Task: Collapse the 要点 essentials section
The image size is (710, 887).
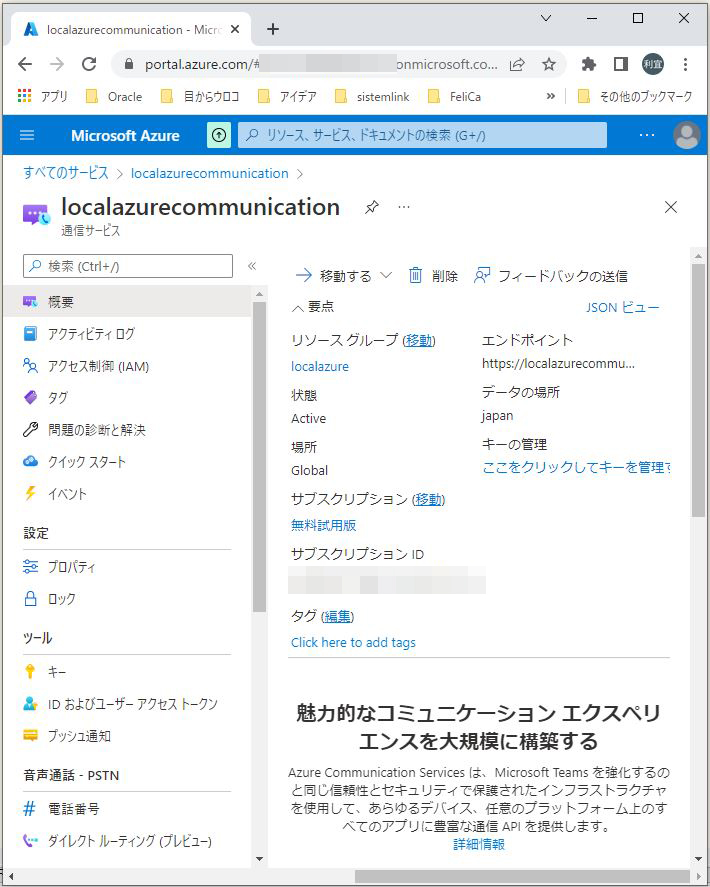Action: [x=313, y=307]
